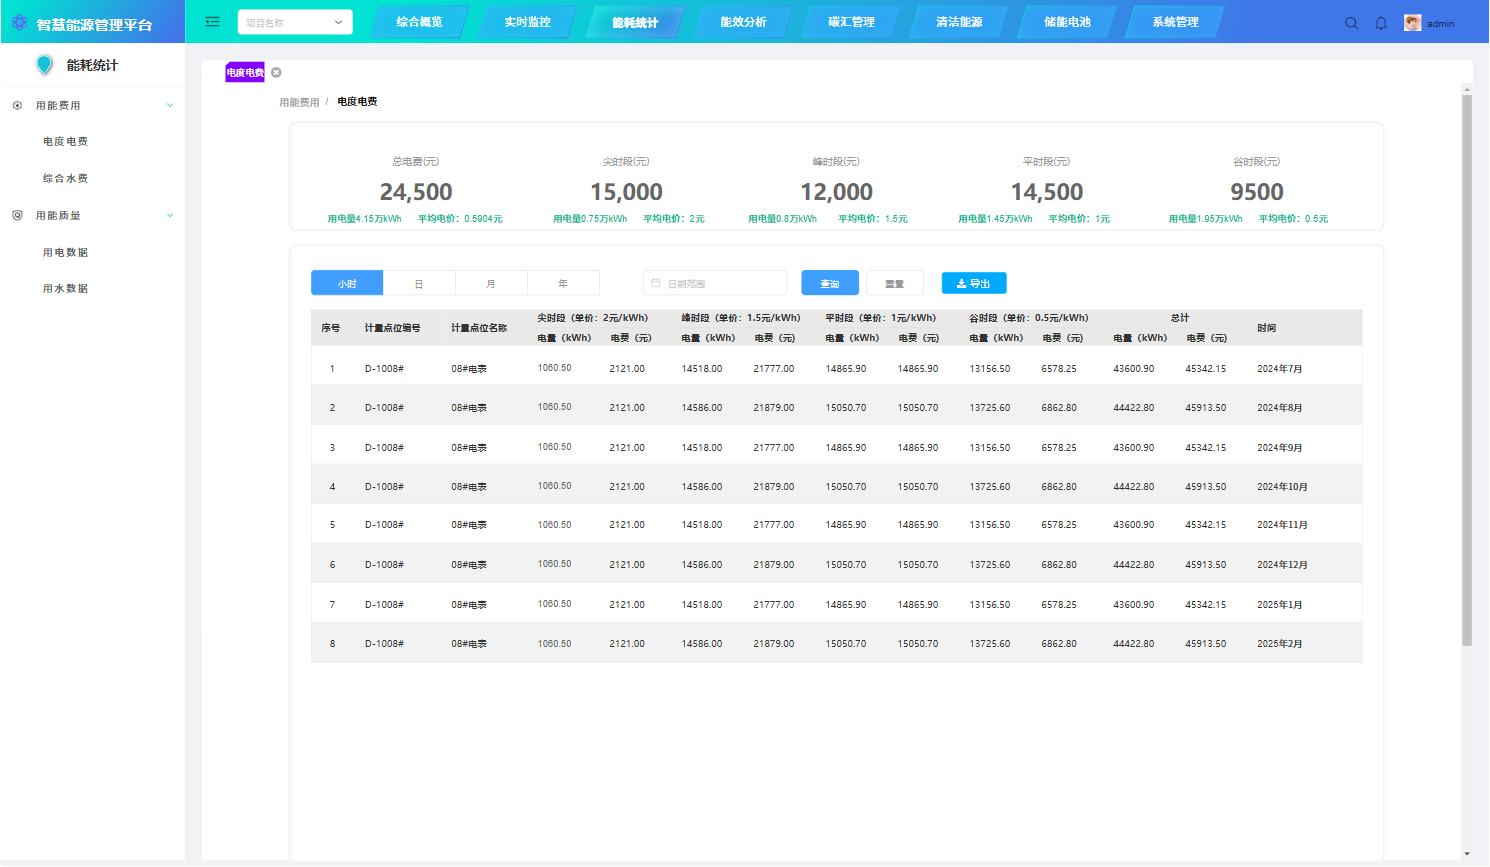Image resolution: width=1490 pixels, height=867 pixels.
Task: Close the 电度电费 page tab
Action: [x=277, y=72]
